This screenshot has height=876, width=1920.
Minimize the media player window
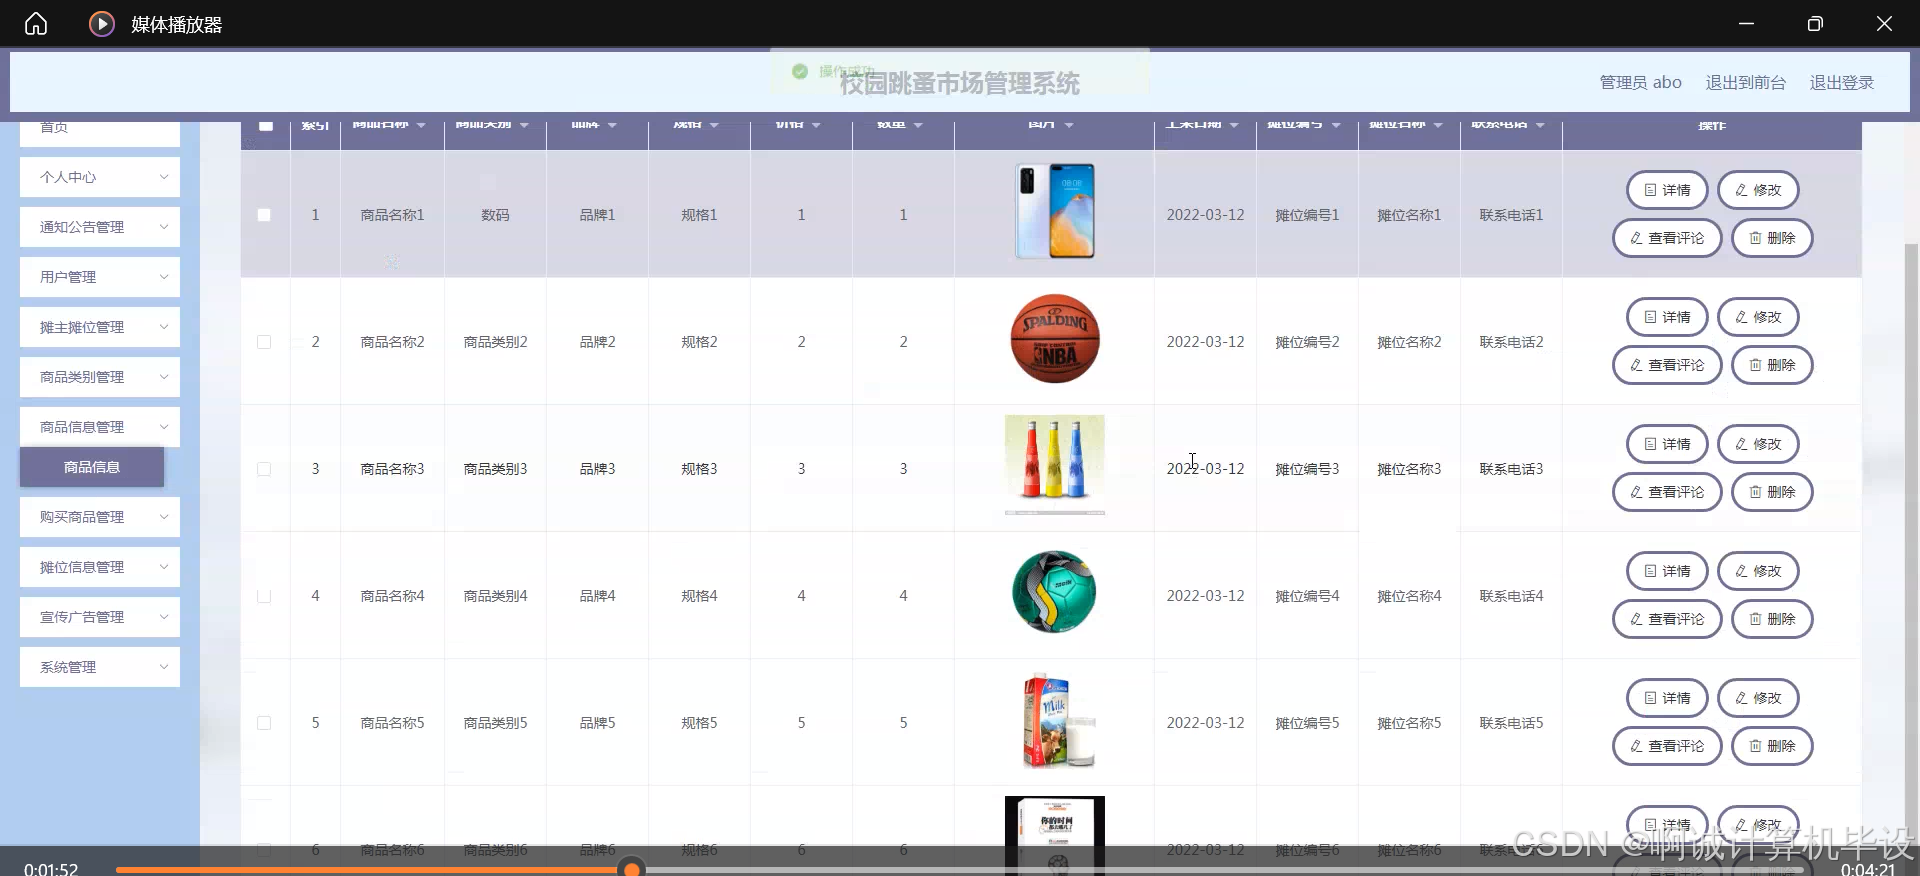pos(1746,23)
